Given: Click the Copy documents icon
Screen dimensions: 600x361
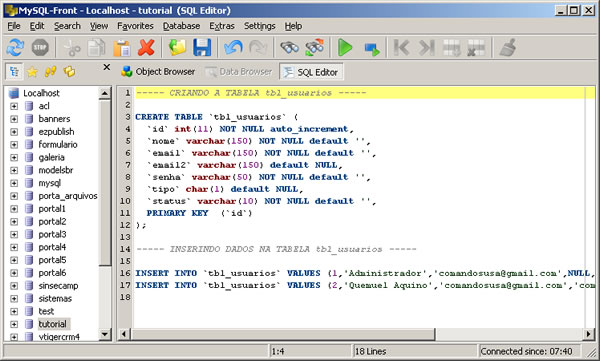Looking at the screenshot, I should (97, 48).
